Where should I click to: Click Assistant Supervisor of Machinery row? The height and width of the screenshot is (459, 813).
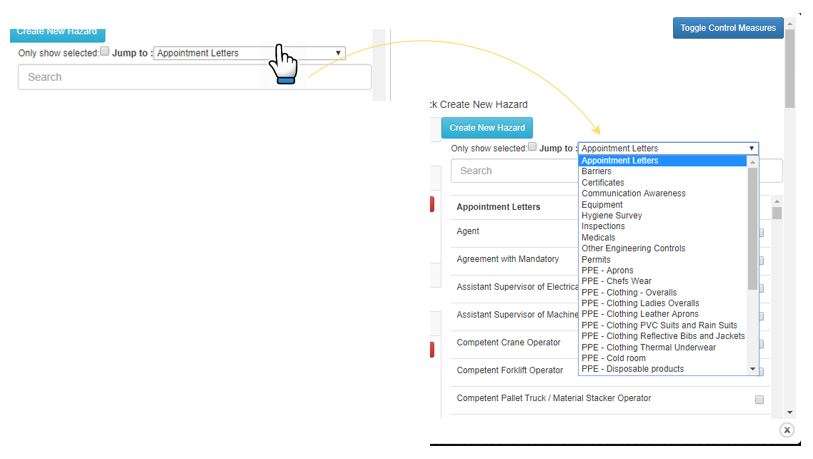(x=517, y=315)
